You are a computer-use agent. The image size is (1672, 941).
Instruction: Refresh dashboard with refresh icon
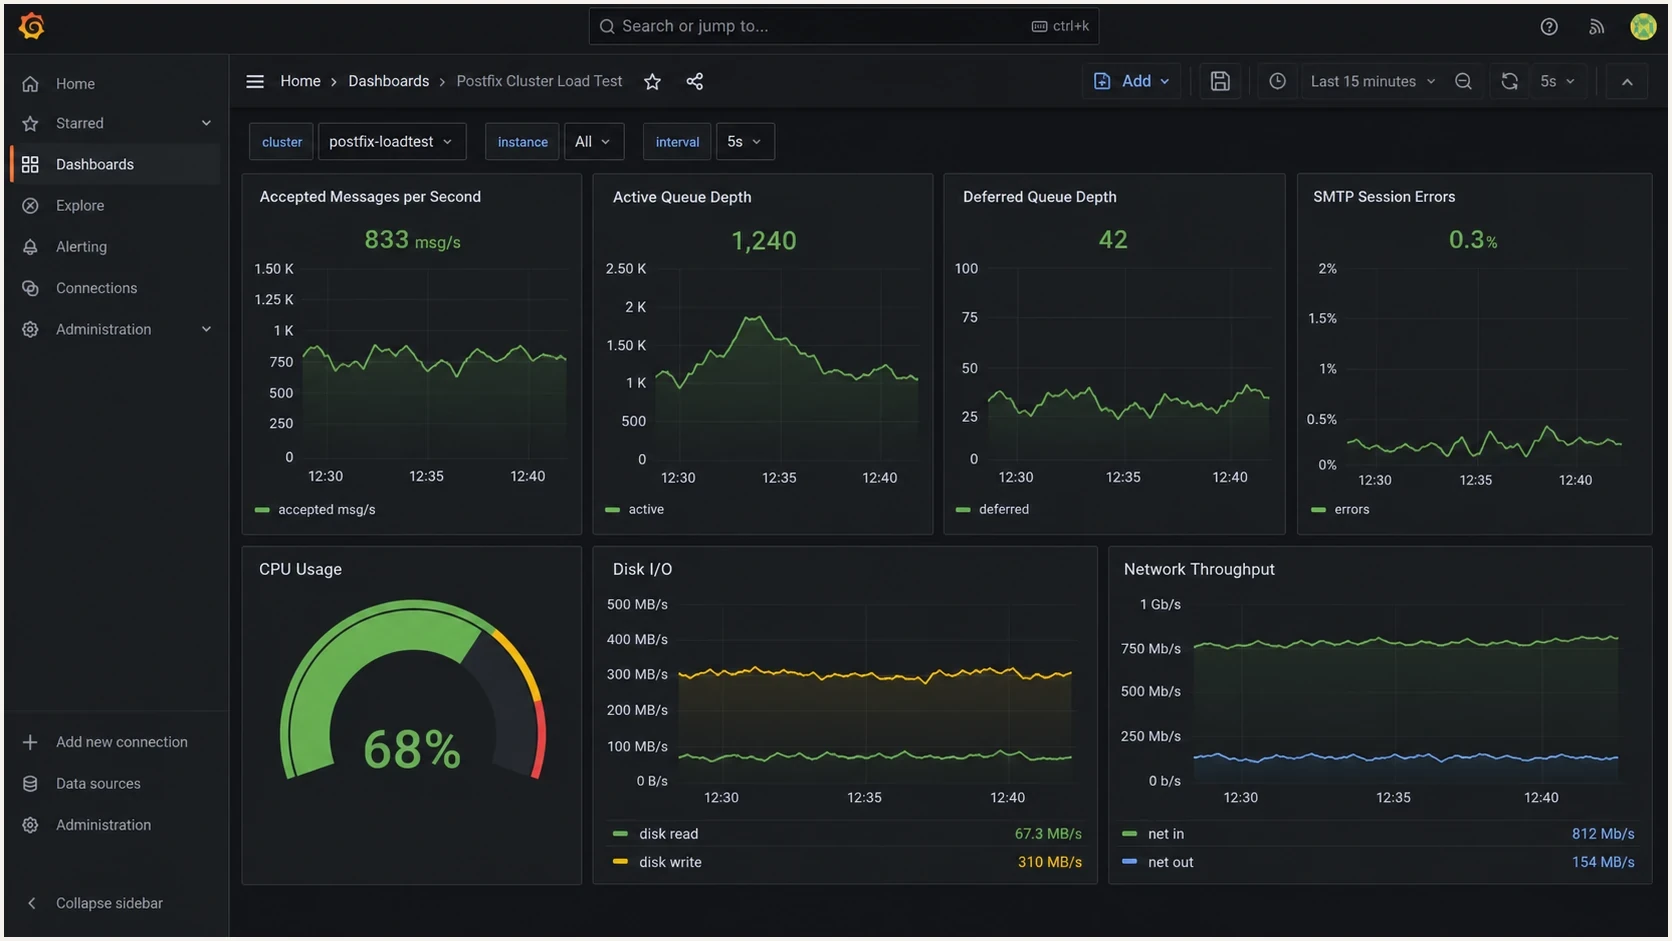click(1510, 81)
